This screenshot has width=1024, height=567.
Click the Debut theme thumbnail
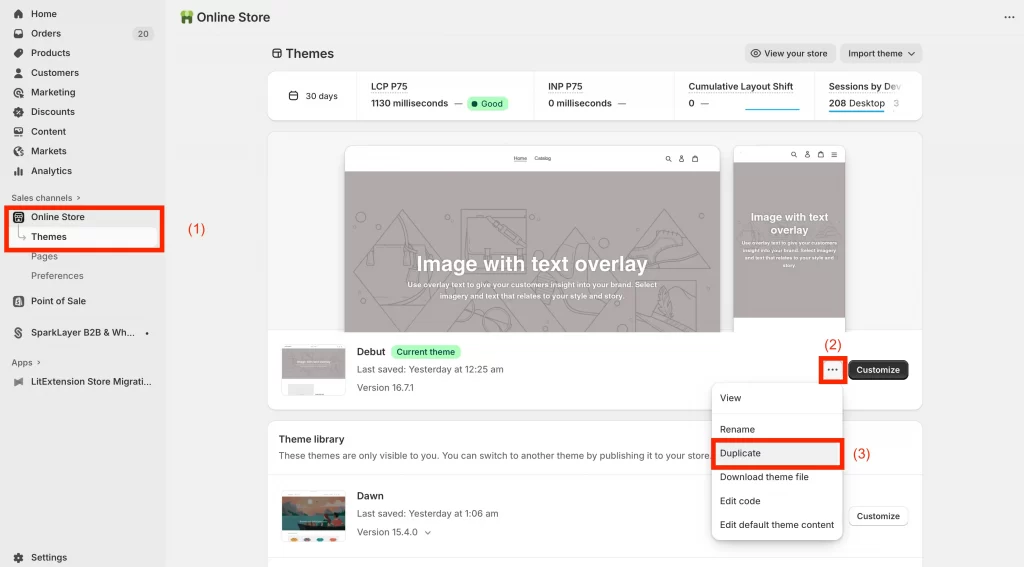[x=313, y=370]
